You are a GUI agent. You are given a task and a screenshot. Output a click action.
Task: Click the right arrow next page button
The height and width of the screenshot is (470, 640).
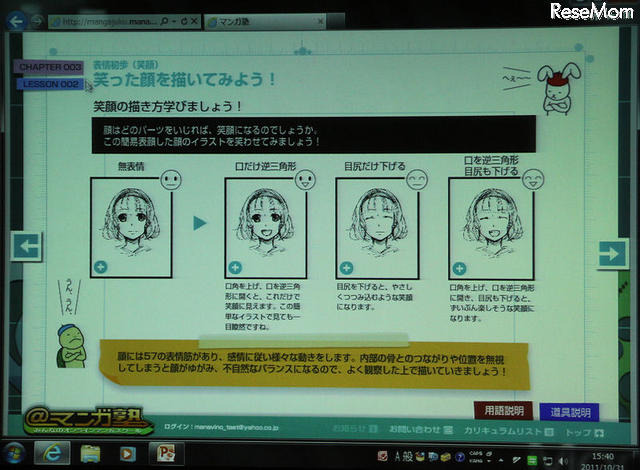[612, 254]
